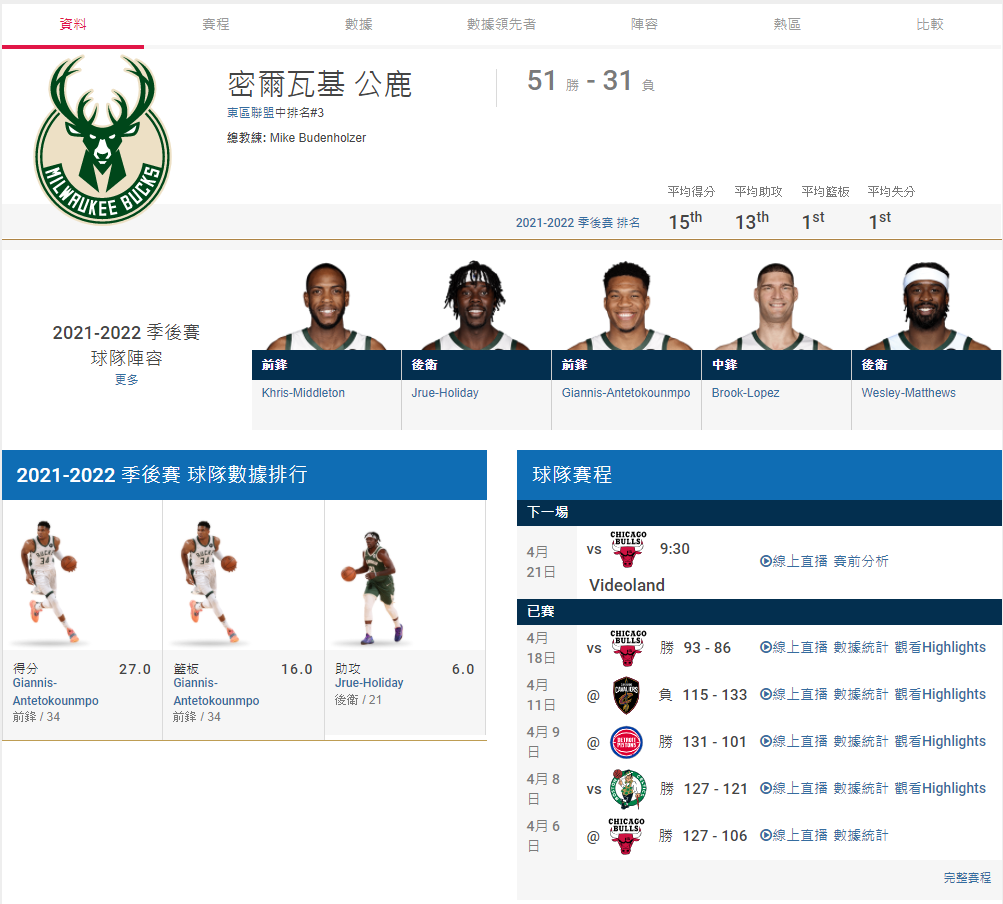Viewport: 1003px width, 904px height.
Task: Click the Brook-Lopez name link
Action: (745, 393)
